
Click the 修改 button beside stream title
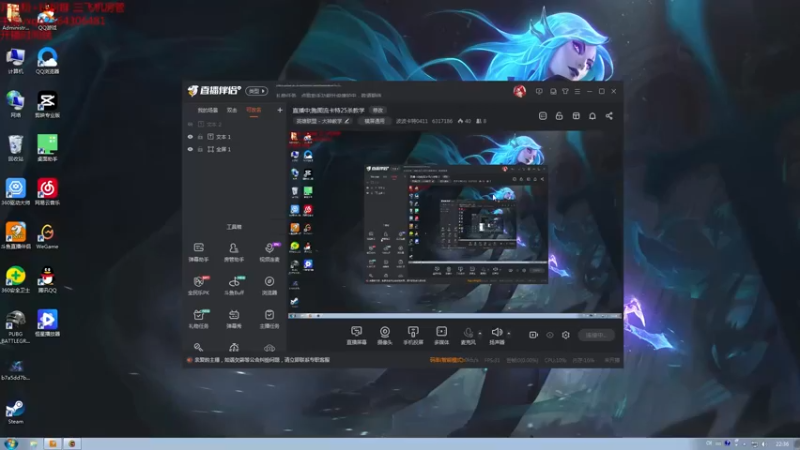(x=378, y=110)
